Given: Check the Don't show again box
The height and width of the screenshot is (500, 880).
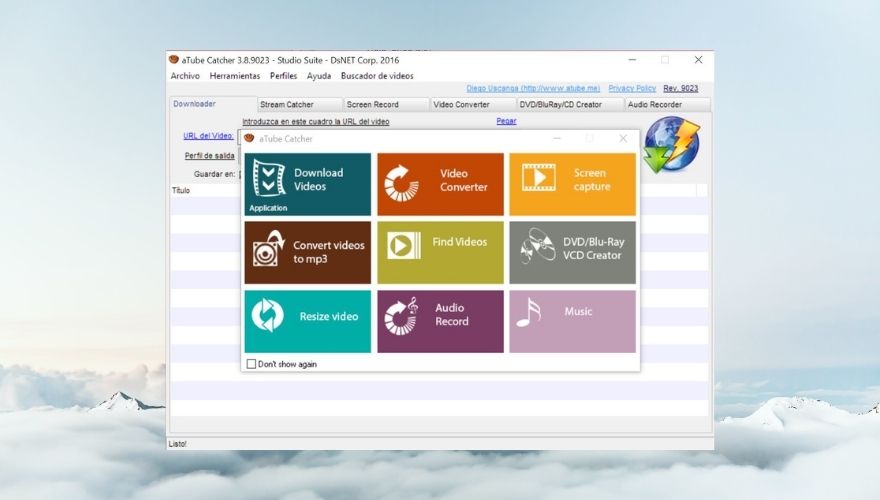Looking at the screenshot, I should [x=251, y=364].
